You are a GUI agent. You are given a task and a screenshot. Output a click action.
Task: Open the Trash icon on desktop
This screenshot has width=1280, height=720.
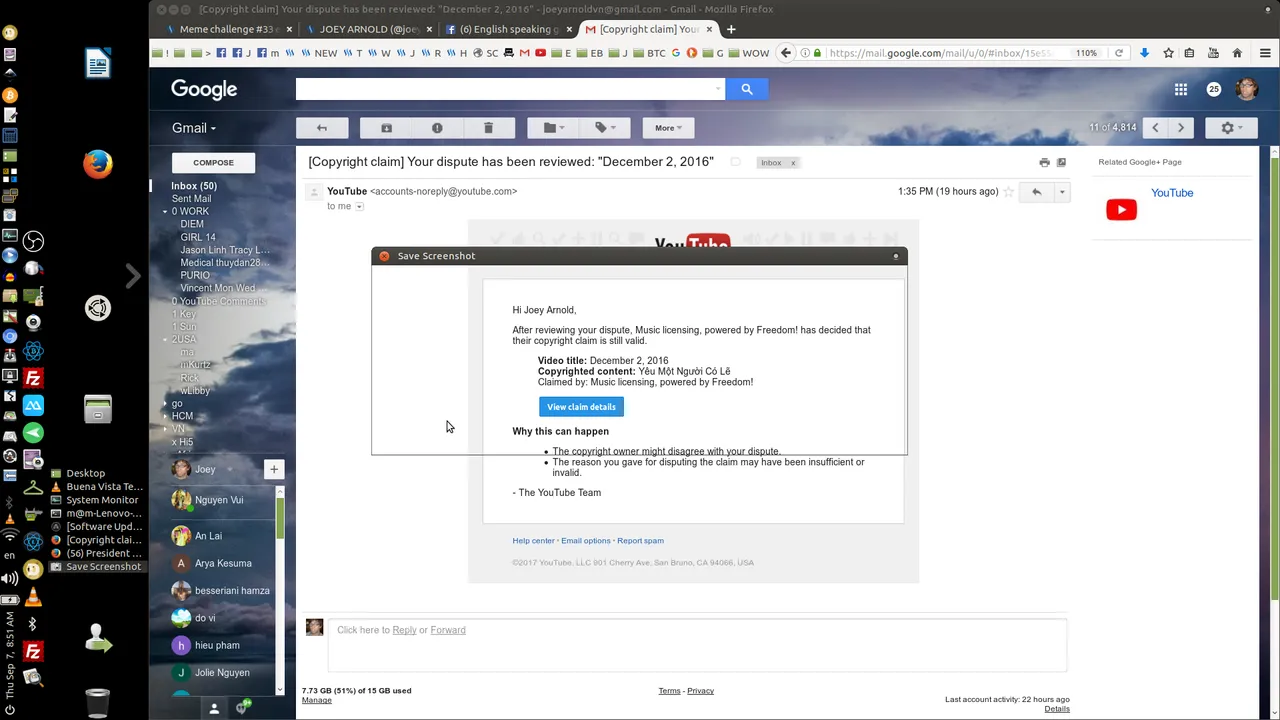[x=97, y=702]
